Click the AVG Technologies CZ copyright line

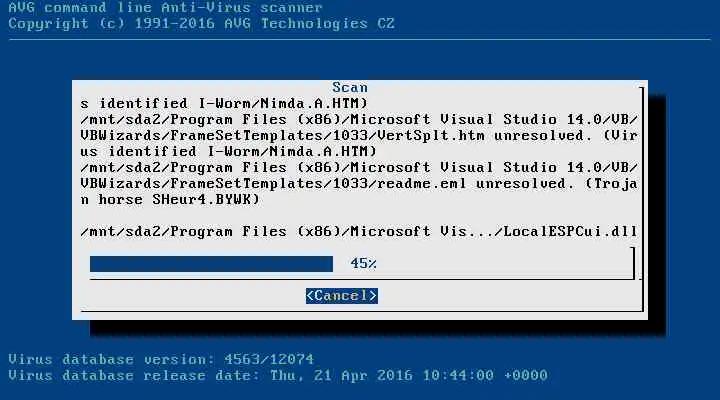pos(202,23)
